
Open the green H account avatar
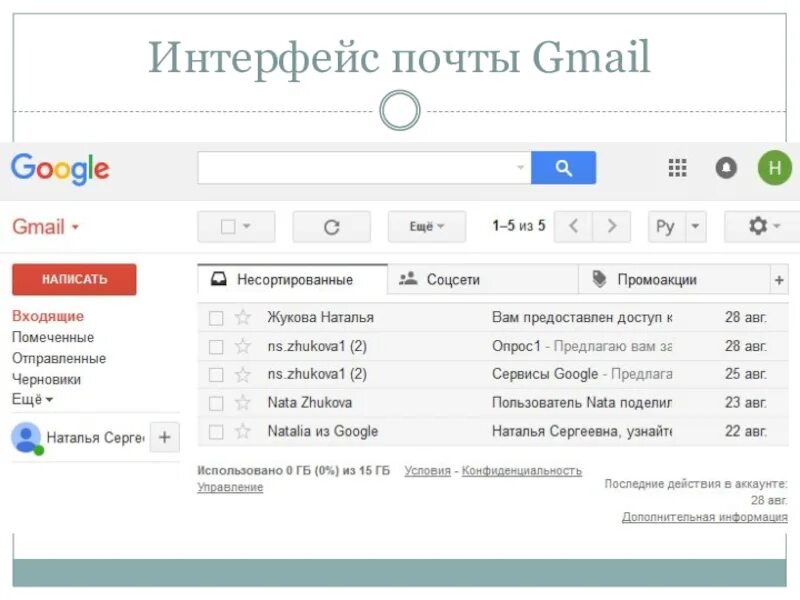tap(774, 168)
